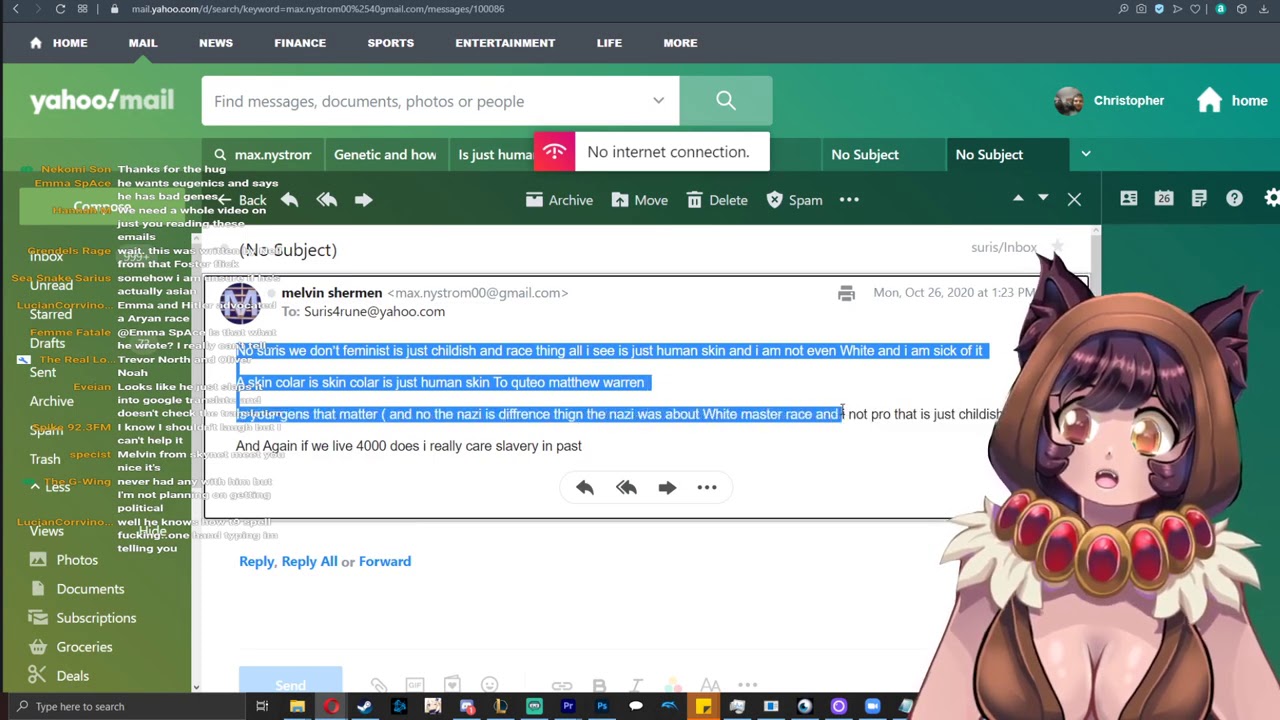
Task: Open the FINANCE navigation item
Action: pos(300,43)
